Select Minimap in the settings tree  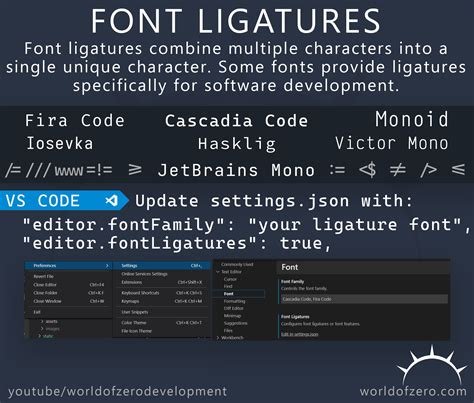coord(232,316)
